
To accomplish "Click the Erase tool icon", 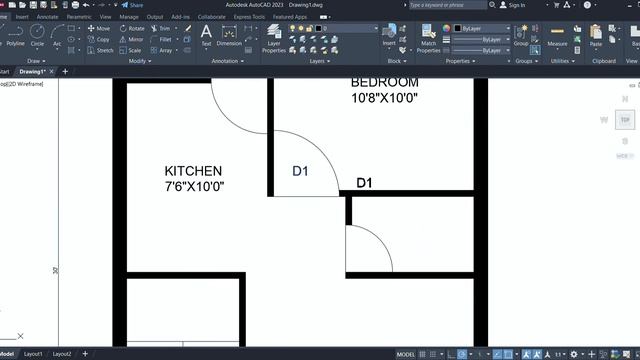I will (187, 29).
